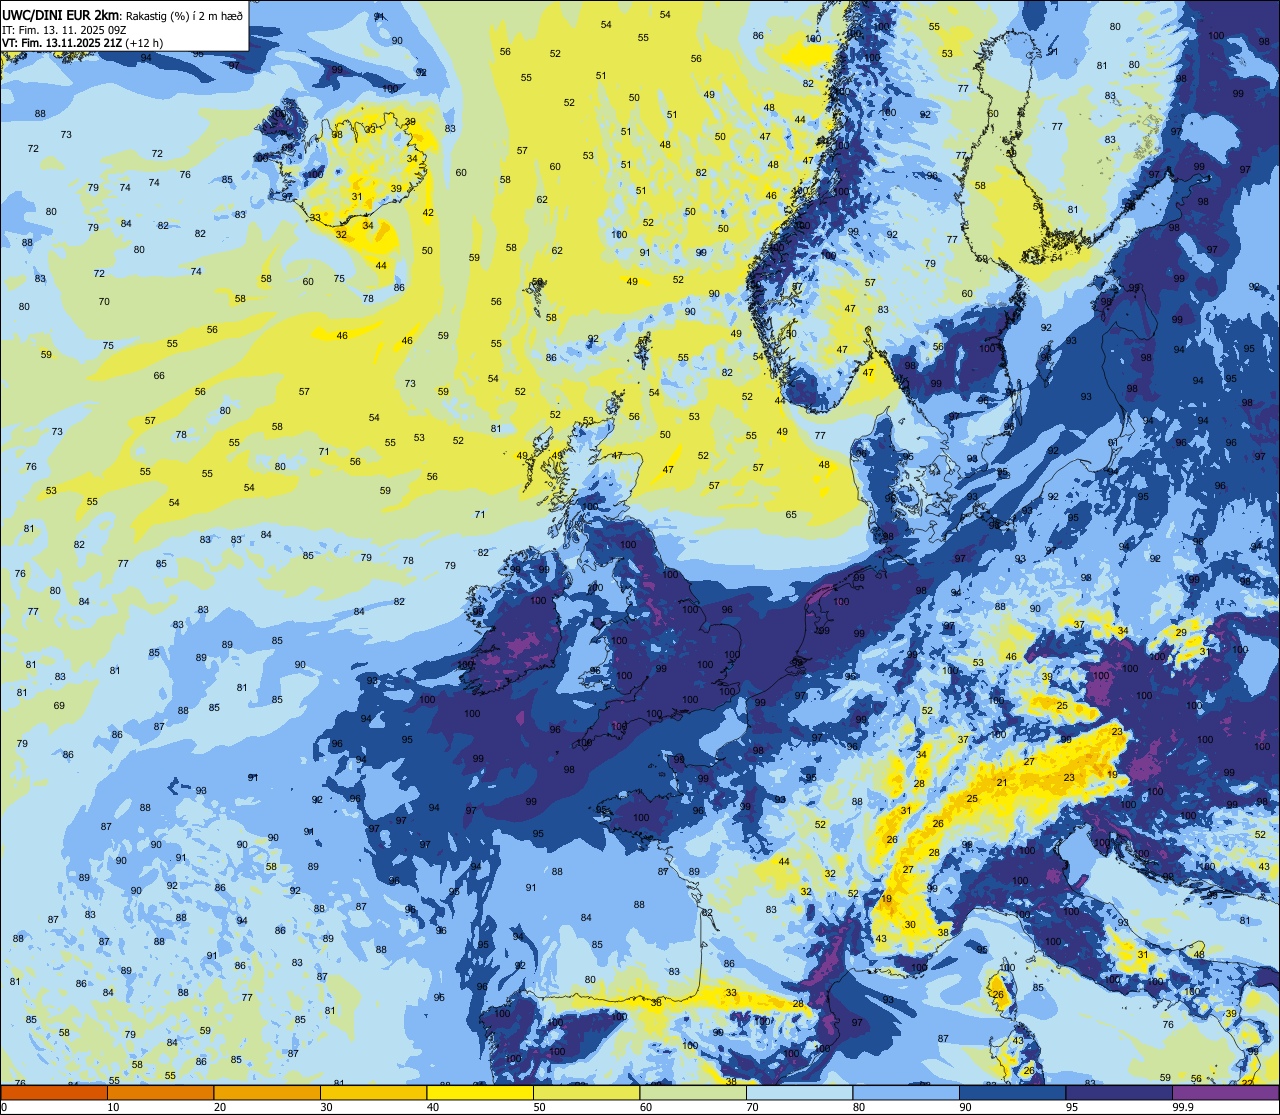Viewport: 1280px width, 1115px height.
Task: Click the 'VT: Fim. 13.11.2025 21Z' line
Action: [x=60, y=42]
